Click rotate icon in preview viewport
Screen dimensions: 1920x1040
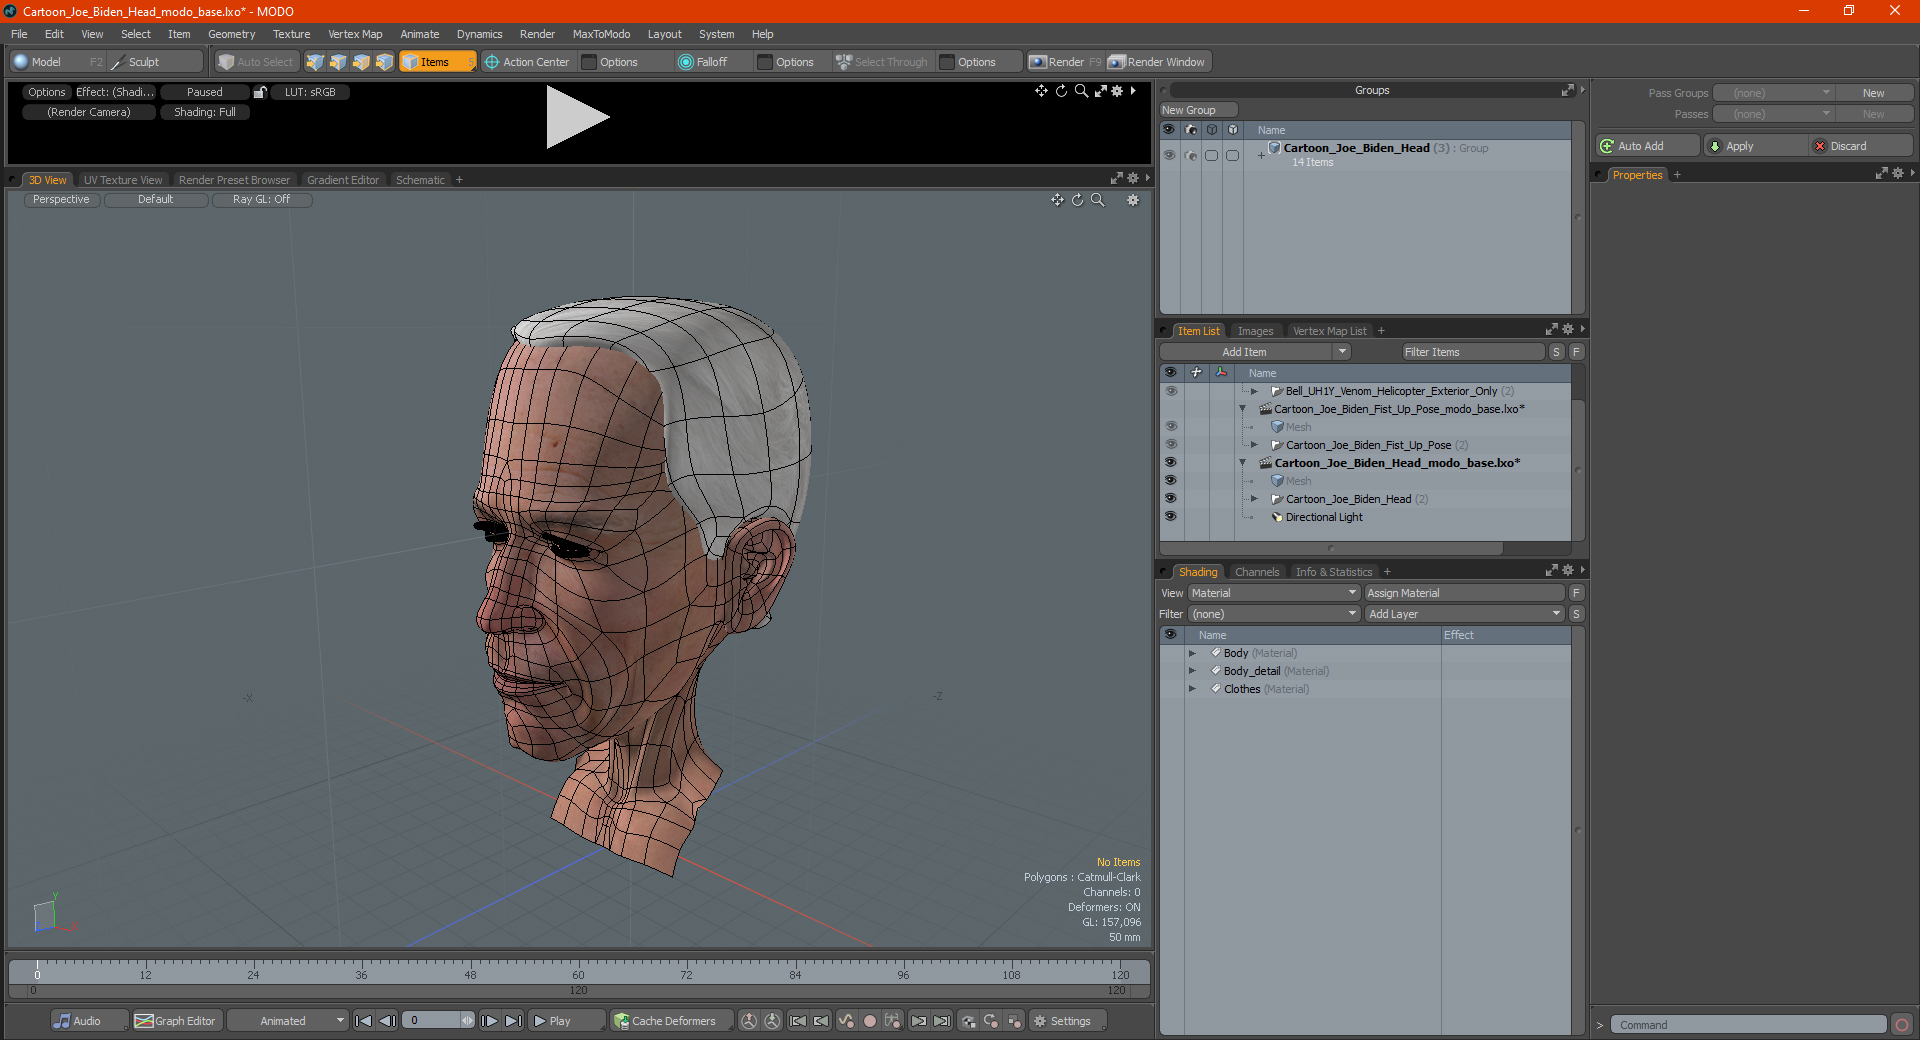[1062, 91]
